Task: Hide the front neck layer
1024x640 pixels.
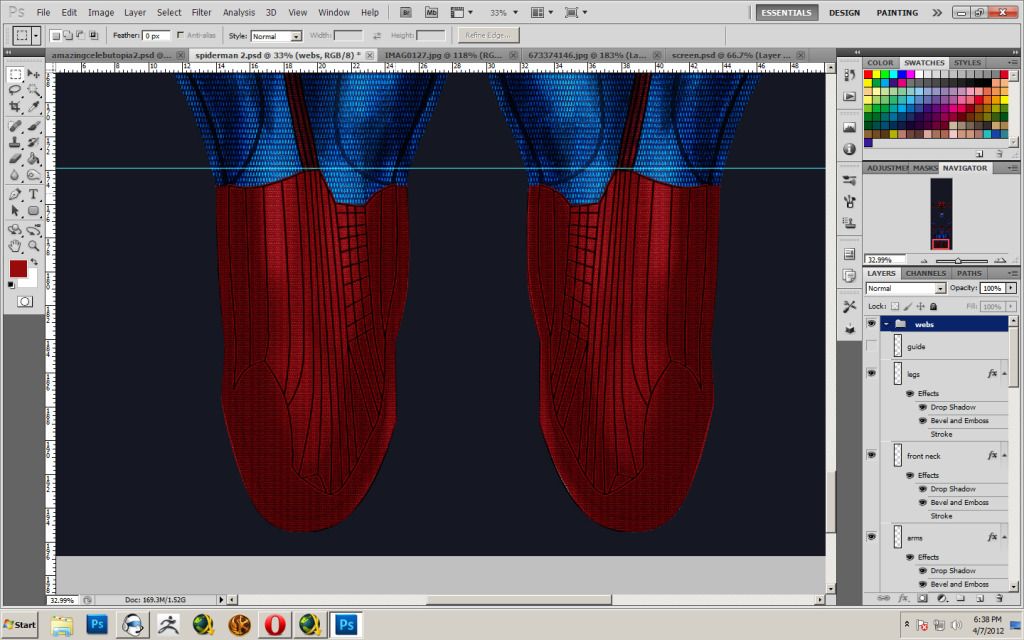Action: (871, 455)
